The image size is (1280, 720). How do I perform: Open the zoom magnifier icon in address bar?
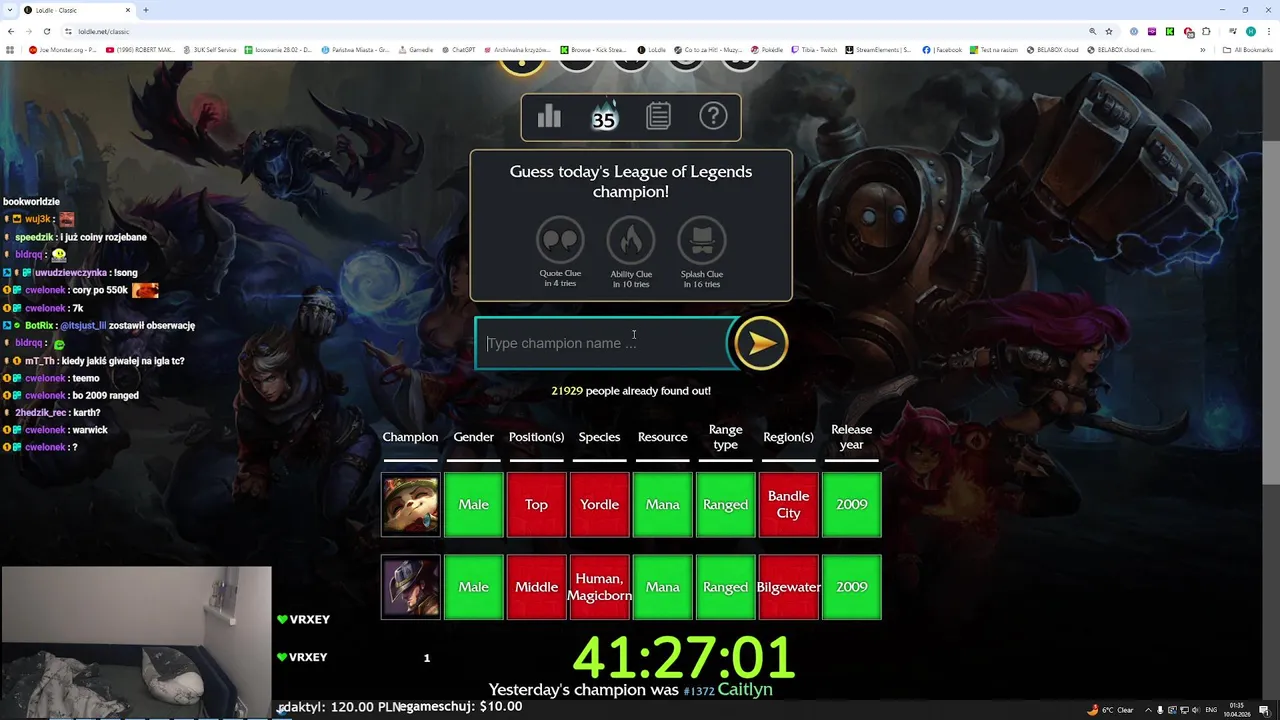click(1092, 31)
